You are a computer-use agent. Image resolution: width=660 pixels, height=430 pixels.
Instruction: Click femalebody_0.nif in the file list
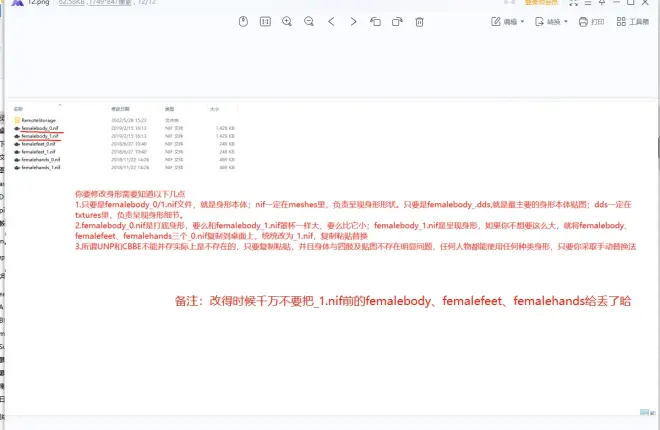point(40,128)
